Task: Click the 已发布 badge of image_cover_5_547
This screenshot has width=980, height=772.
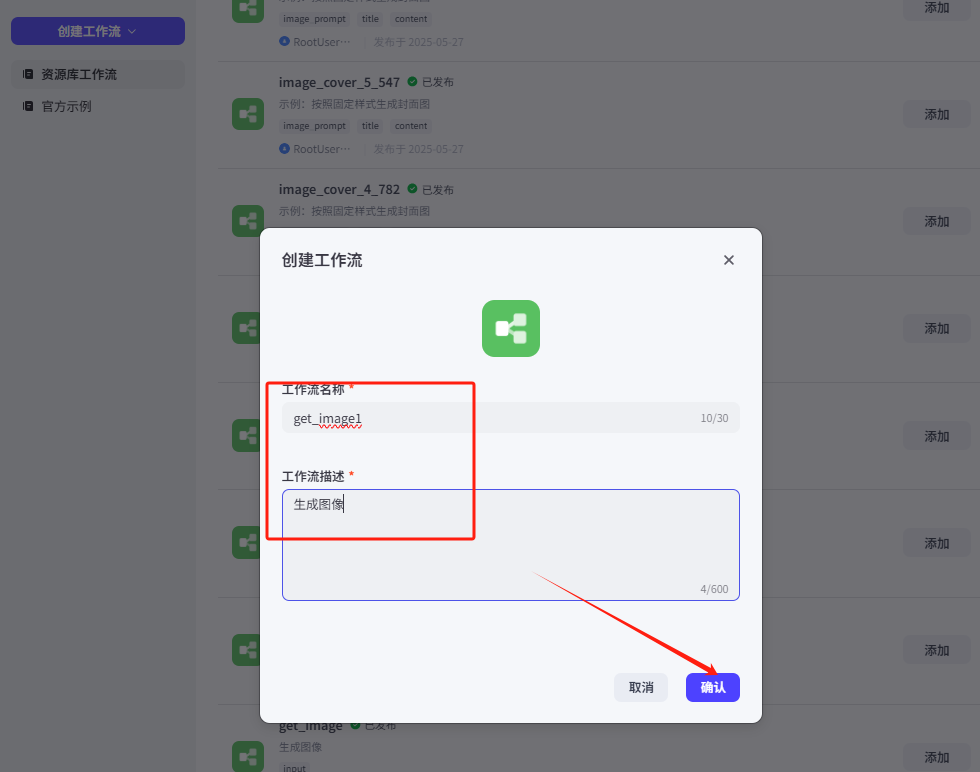Action: [431, 82]
